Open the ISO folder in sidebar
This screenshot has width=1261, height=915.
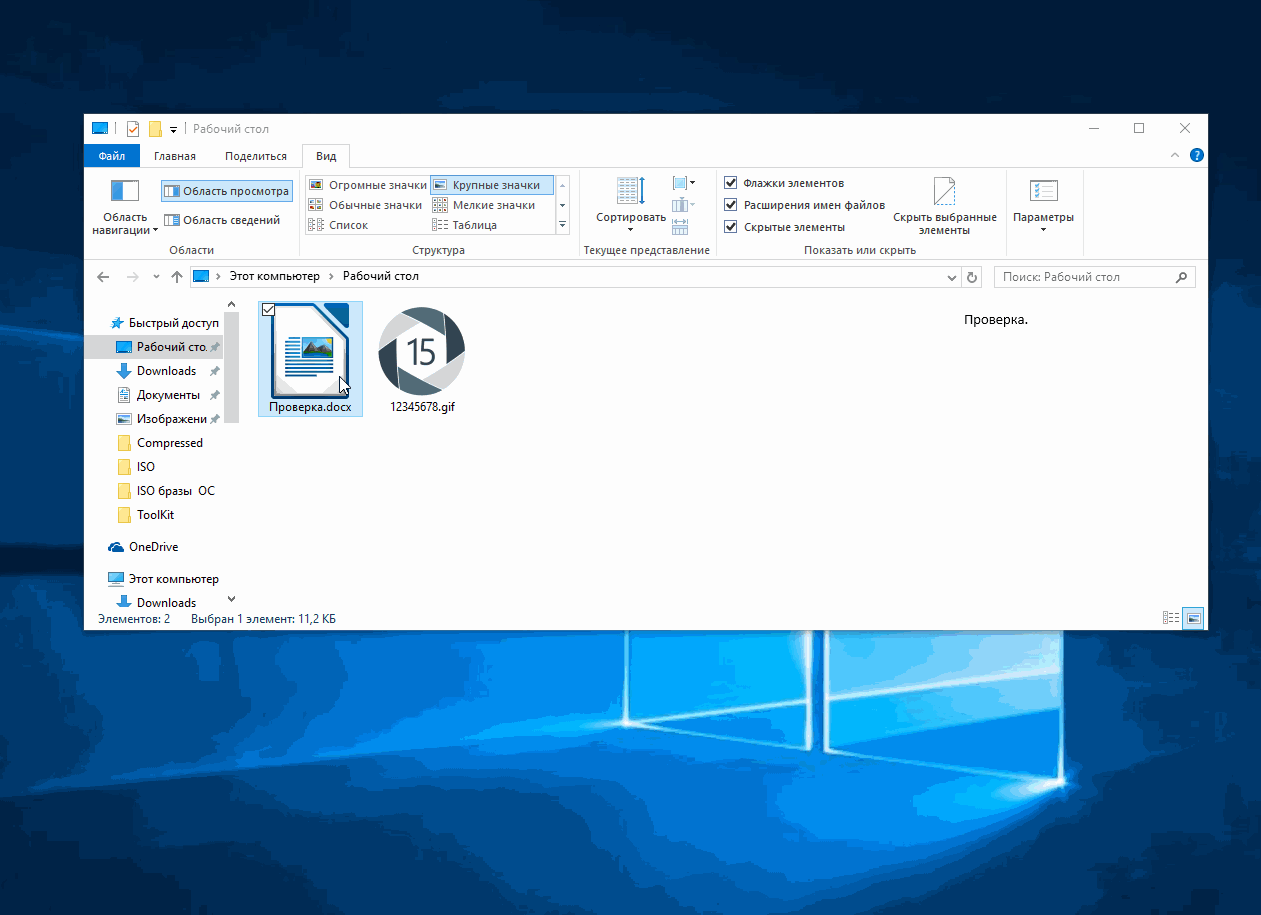136,467
